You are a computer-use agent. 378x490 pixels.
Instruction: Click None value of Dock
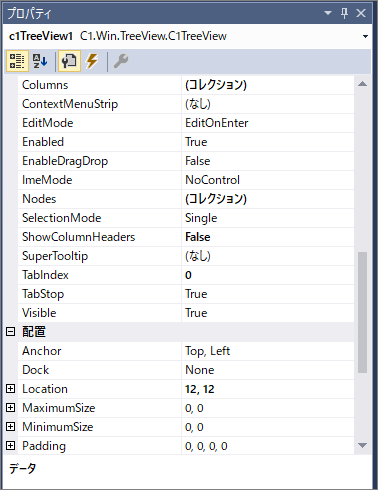[200, 370]
